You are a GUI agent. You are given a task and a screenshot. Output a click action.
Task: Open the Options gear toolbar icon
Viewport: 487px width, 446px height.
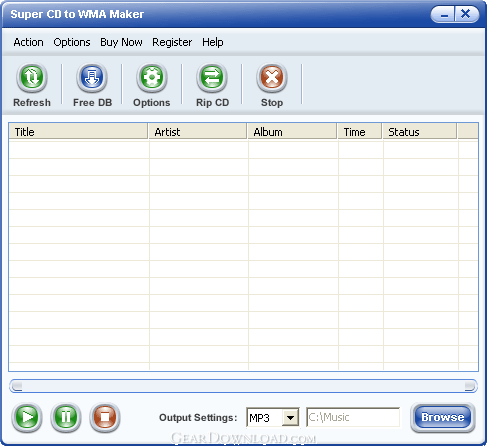tap(152, 78)
